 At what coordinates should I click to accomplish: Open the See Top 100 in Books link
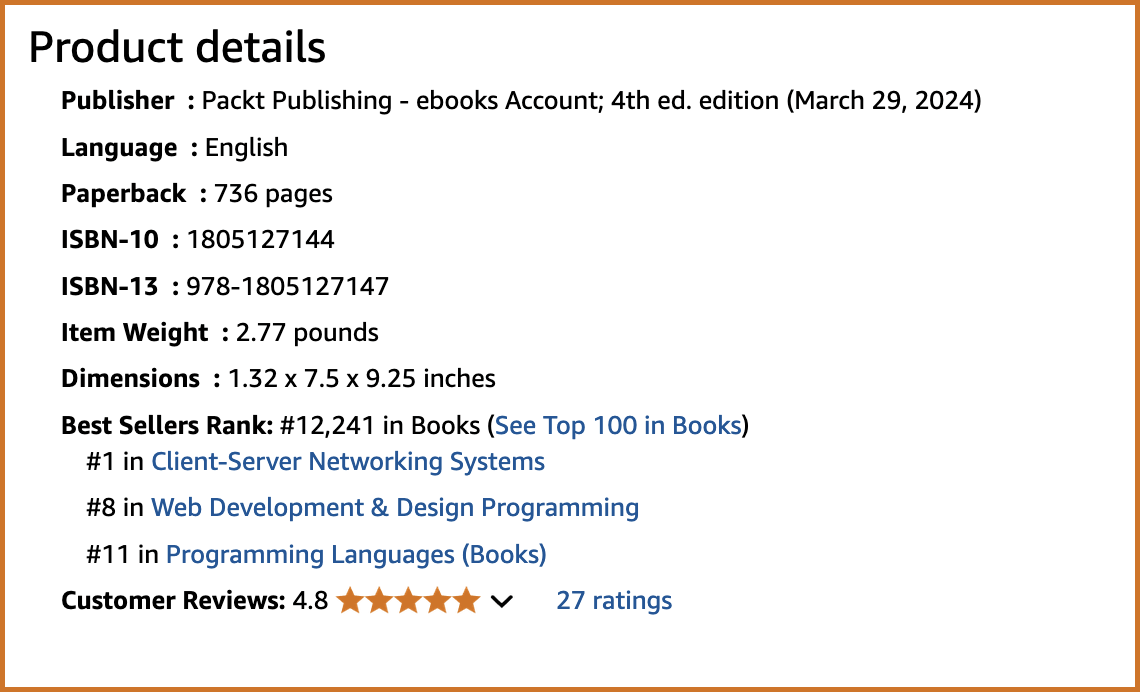pyautogui.click(x=618, y=425)
